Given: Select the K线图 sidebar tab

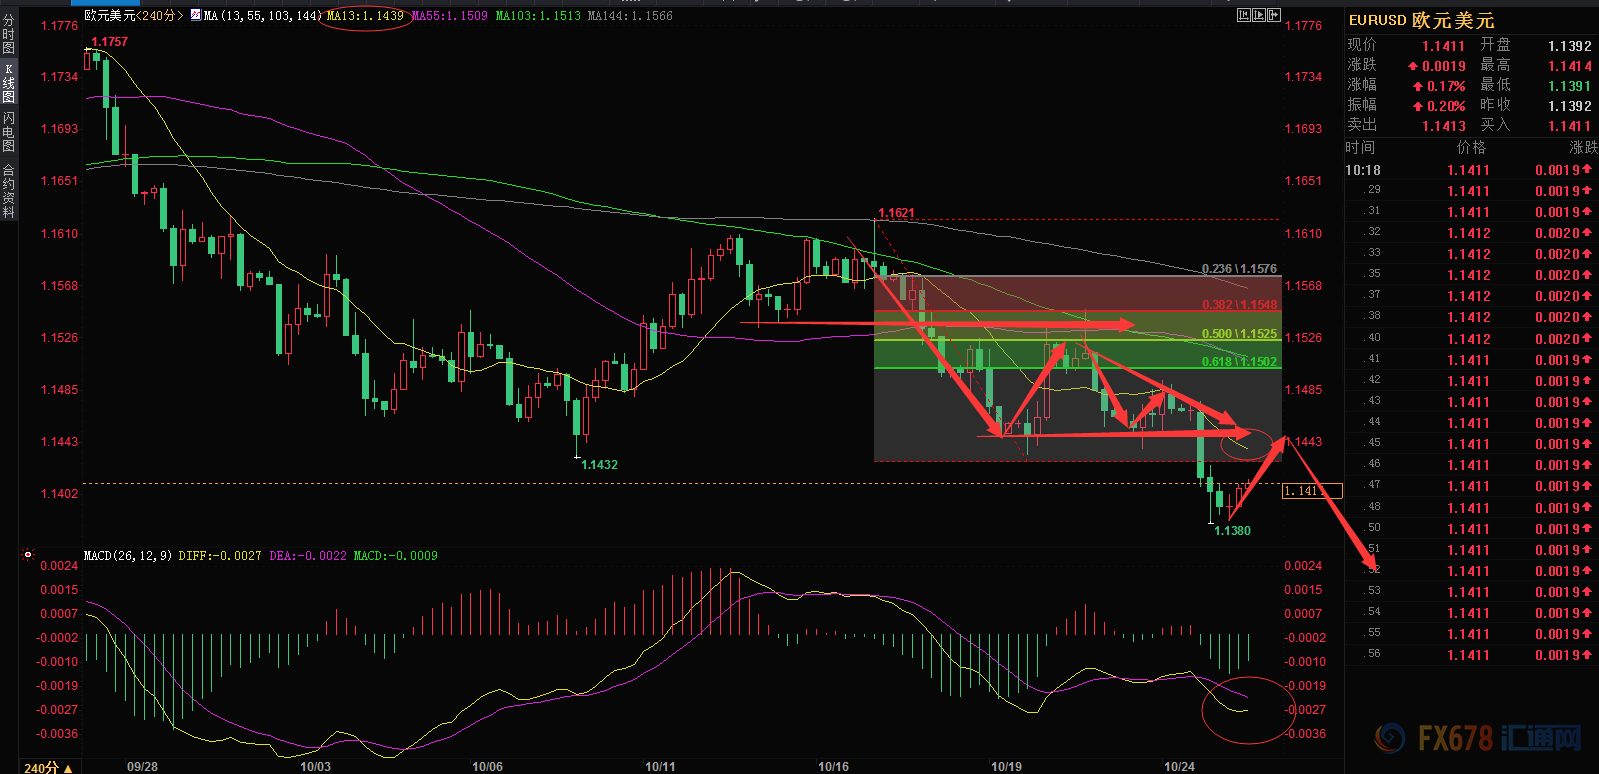Looking at the screenshot, I should [x=8, y=83].
